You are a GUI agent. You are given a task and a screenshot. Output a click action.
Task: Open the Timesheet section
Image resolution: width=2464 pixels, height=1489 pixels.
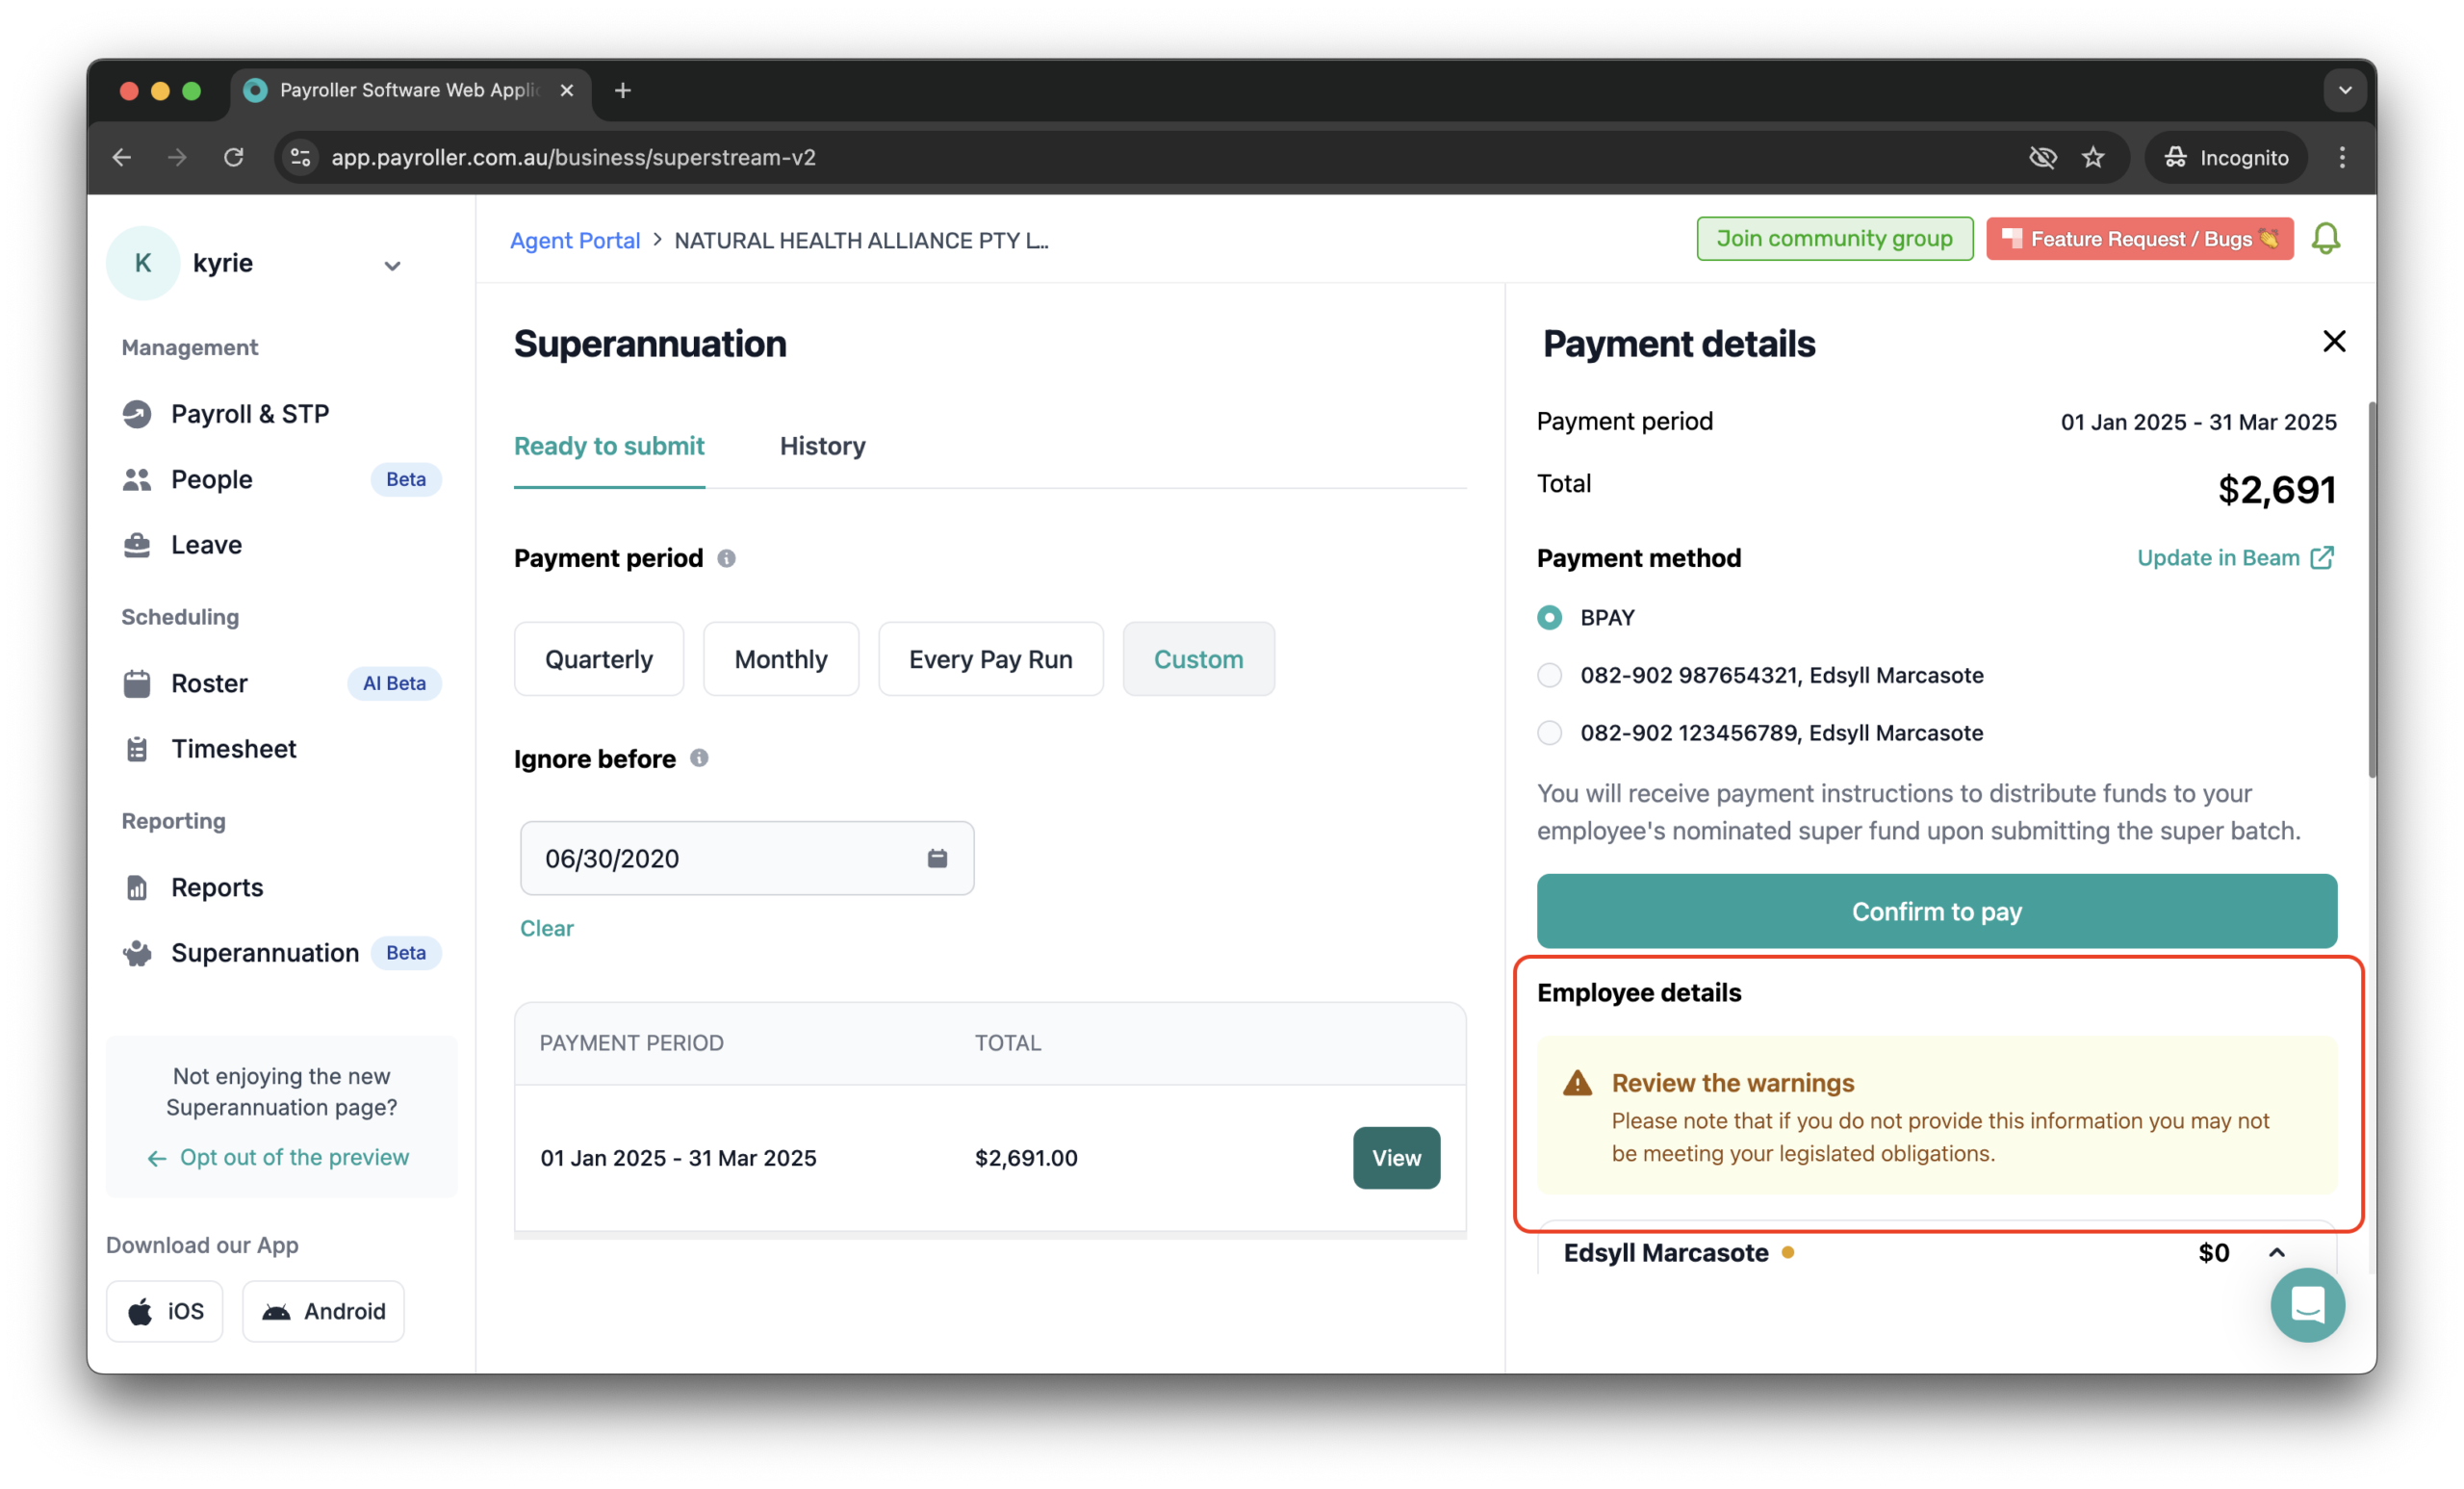pos(138,748)
